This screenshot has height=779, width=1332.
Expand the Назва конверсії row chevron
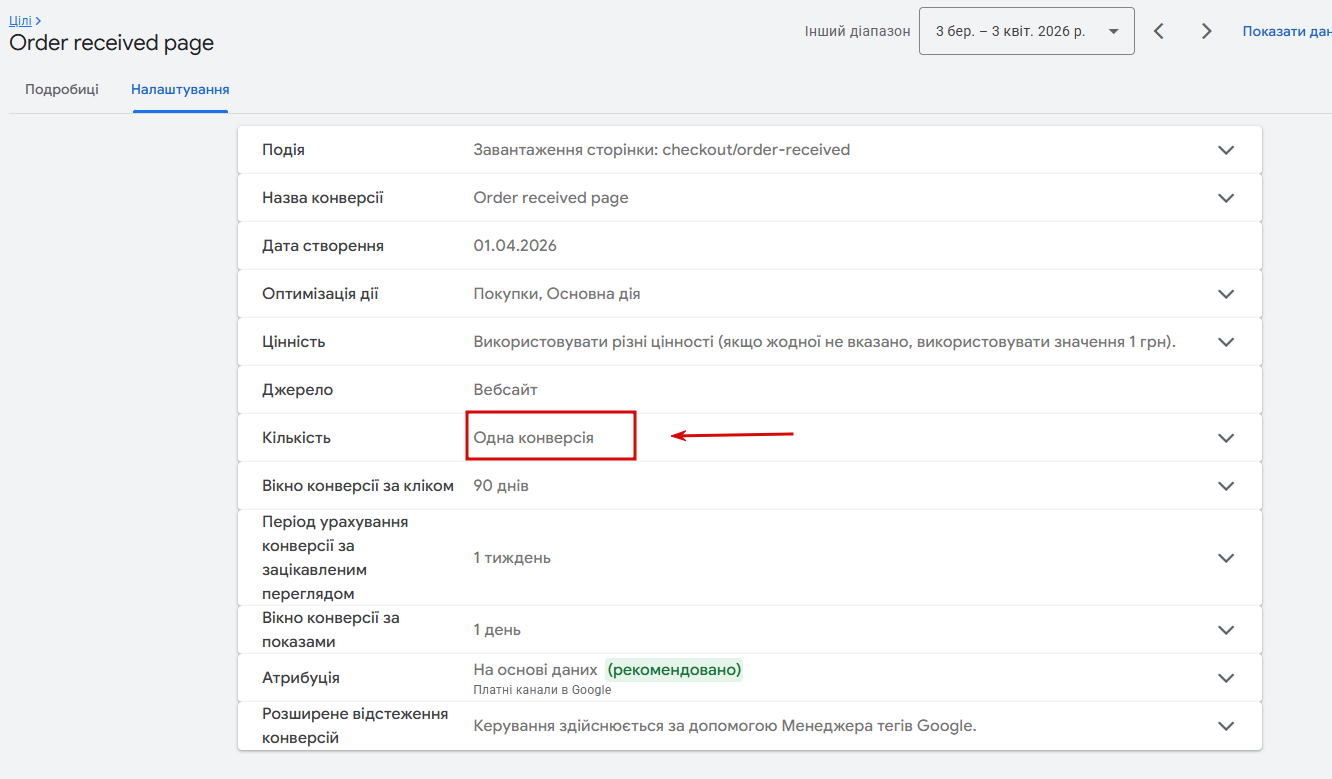tap(1226, 198)
